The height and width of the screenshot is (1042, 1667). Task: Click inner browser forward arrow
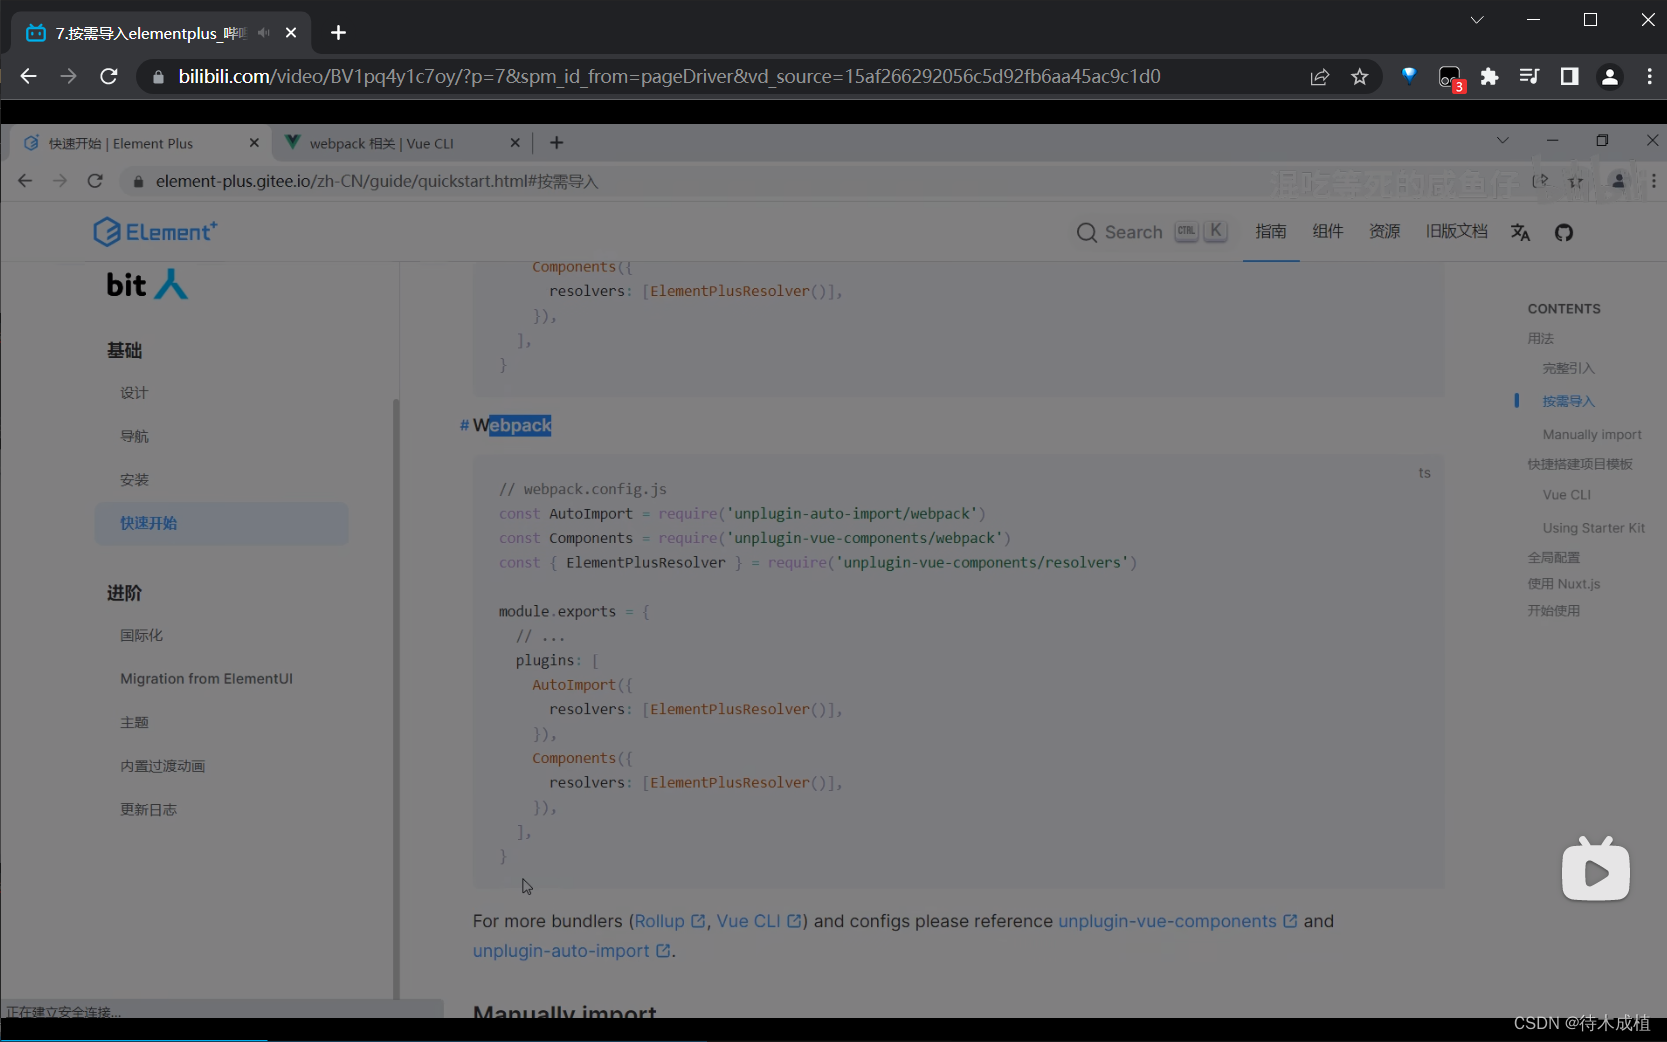tap(60, 181)
